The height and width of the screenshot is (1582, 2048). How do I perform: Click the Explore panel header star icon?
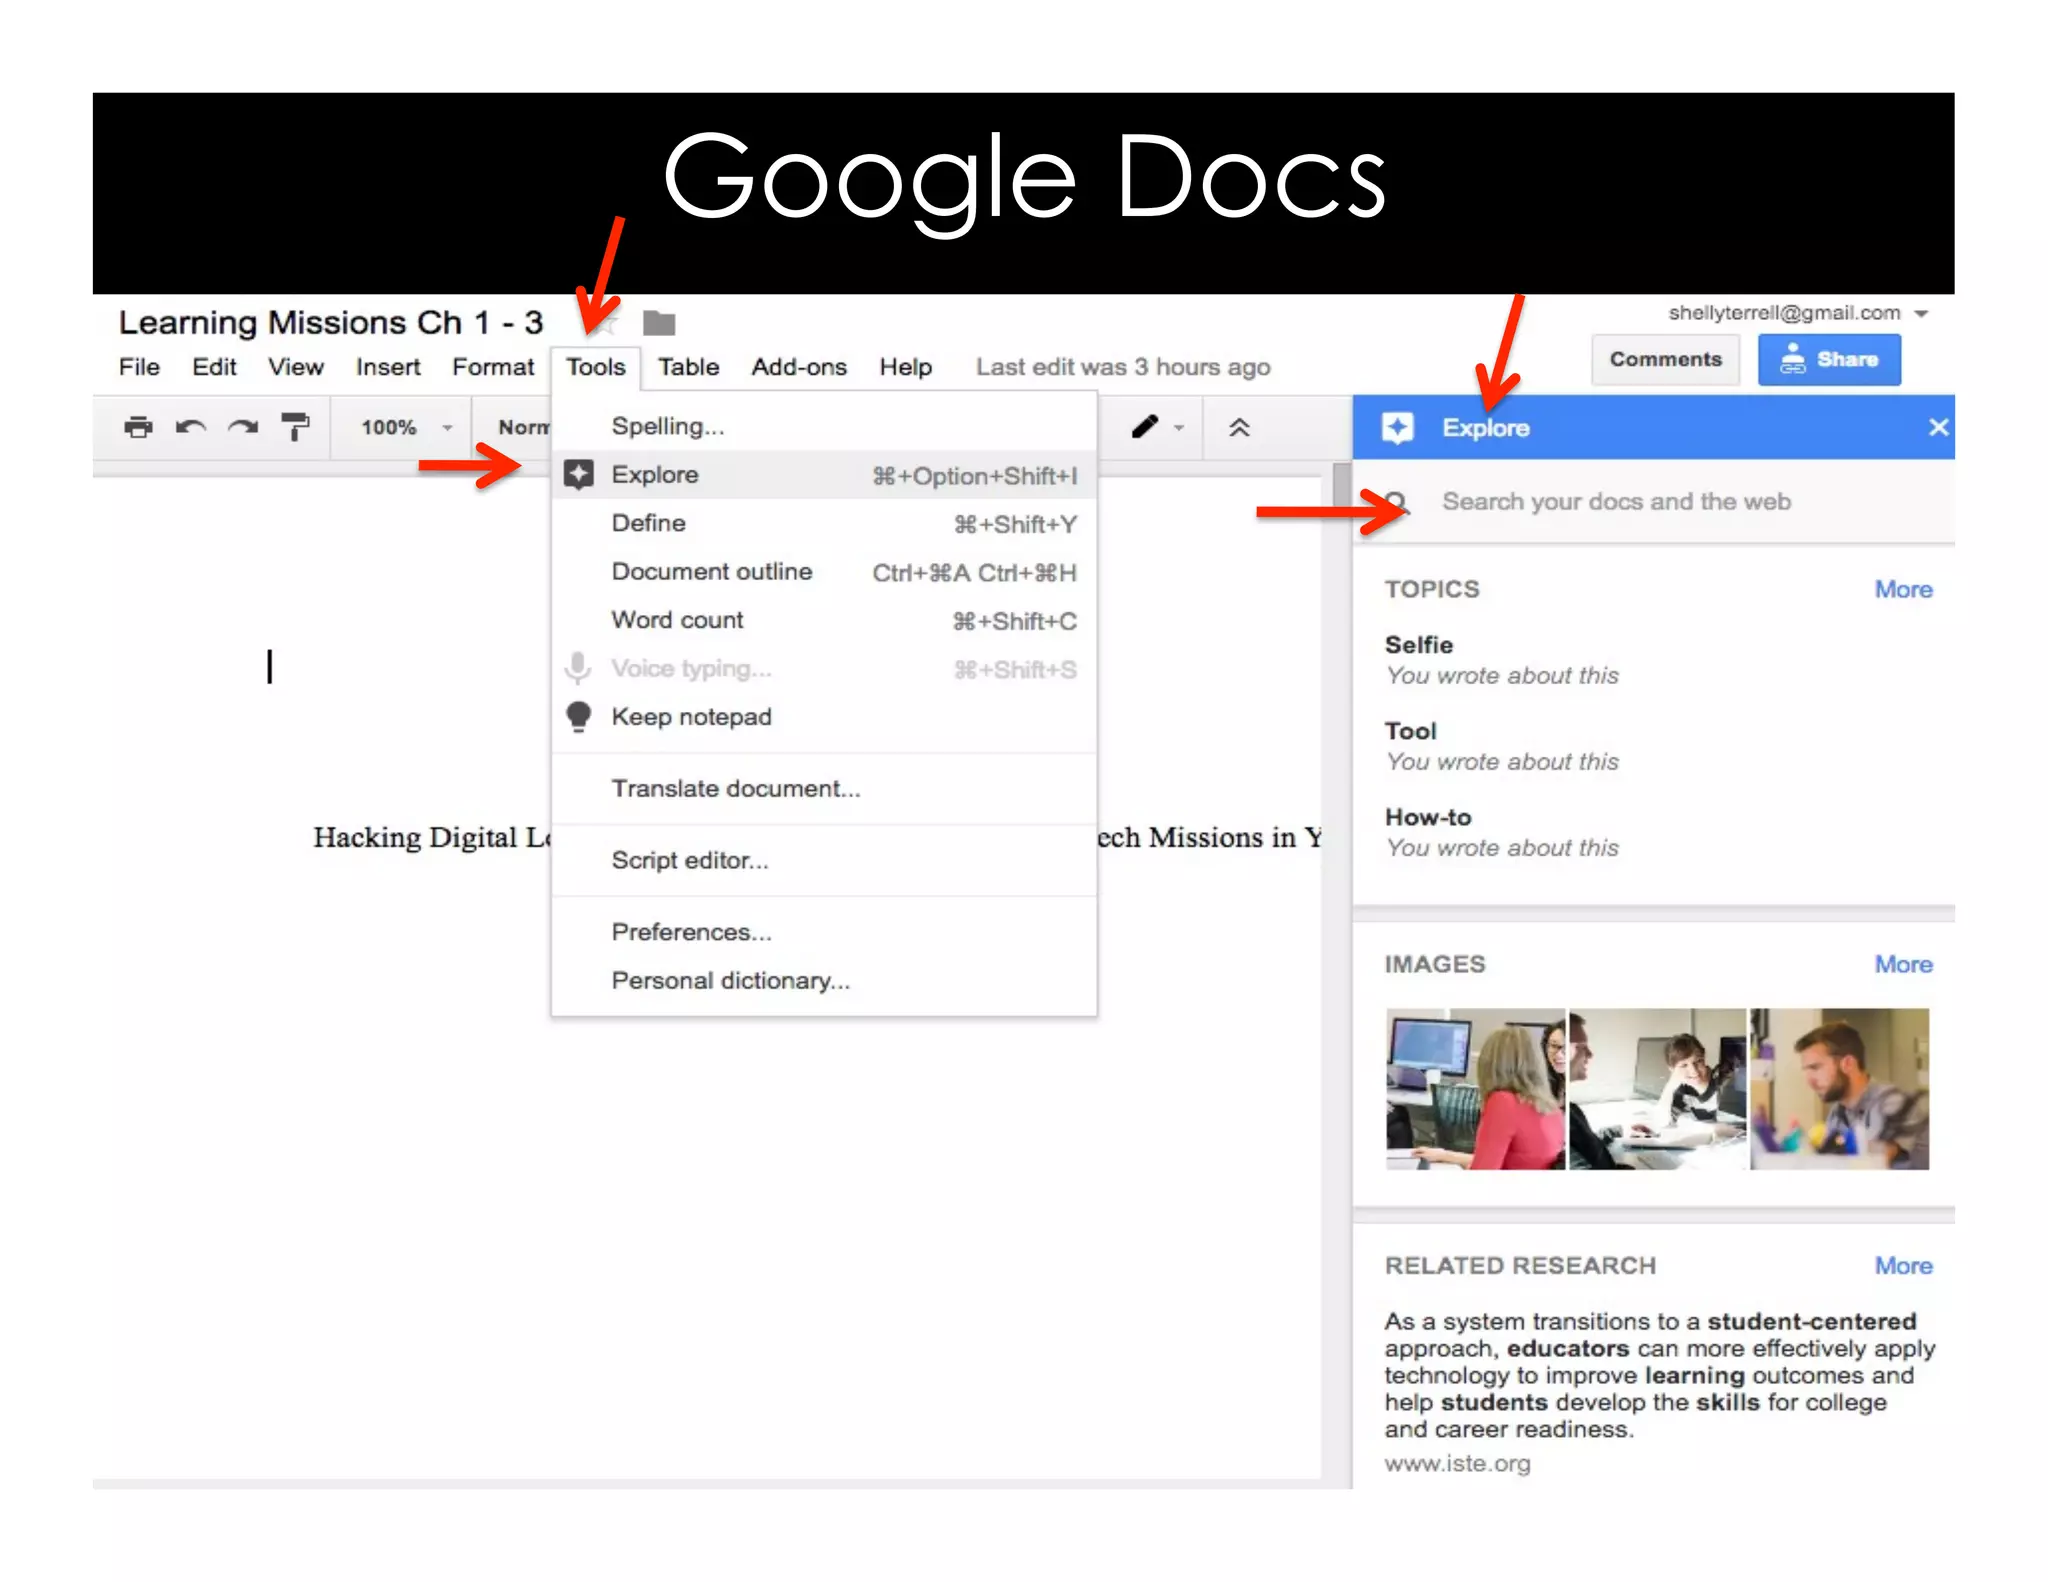click(x=1397, y=428)
